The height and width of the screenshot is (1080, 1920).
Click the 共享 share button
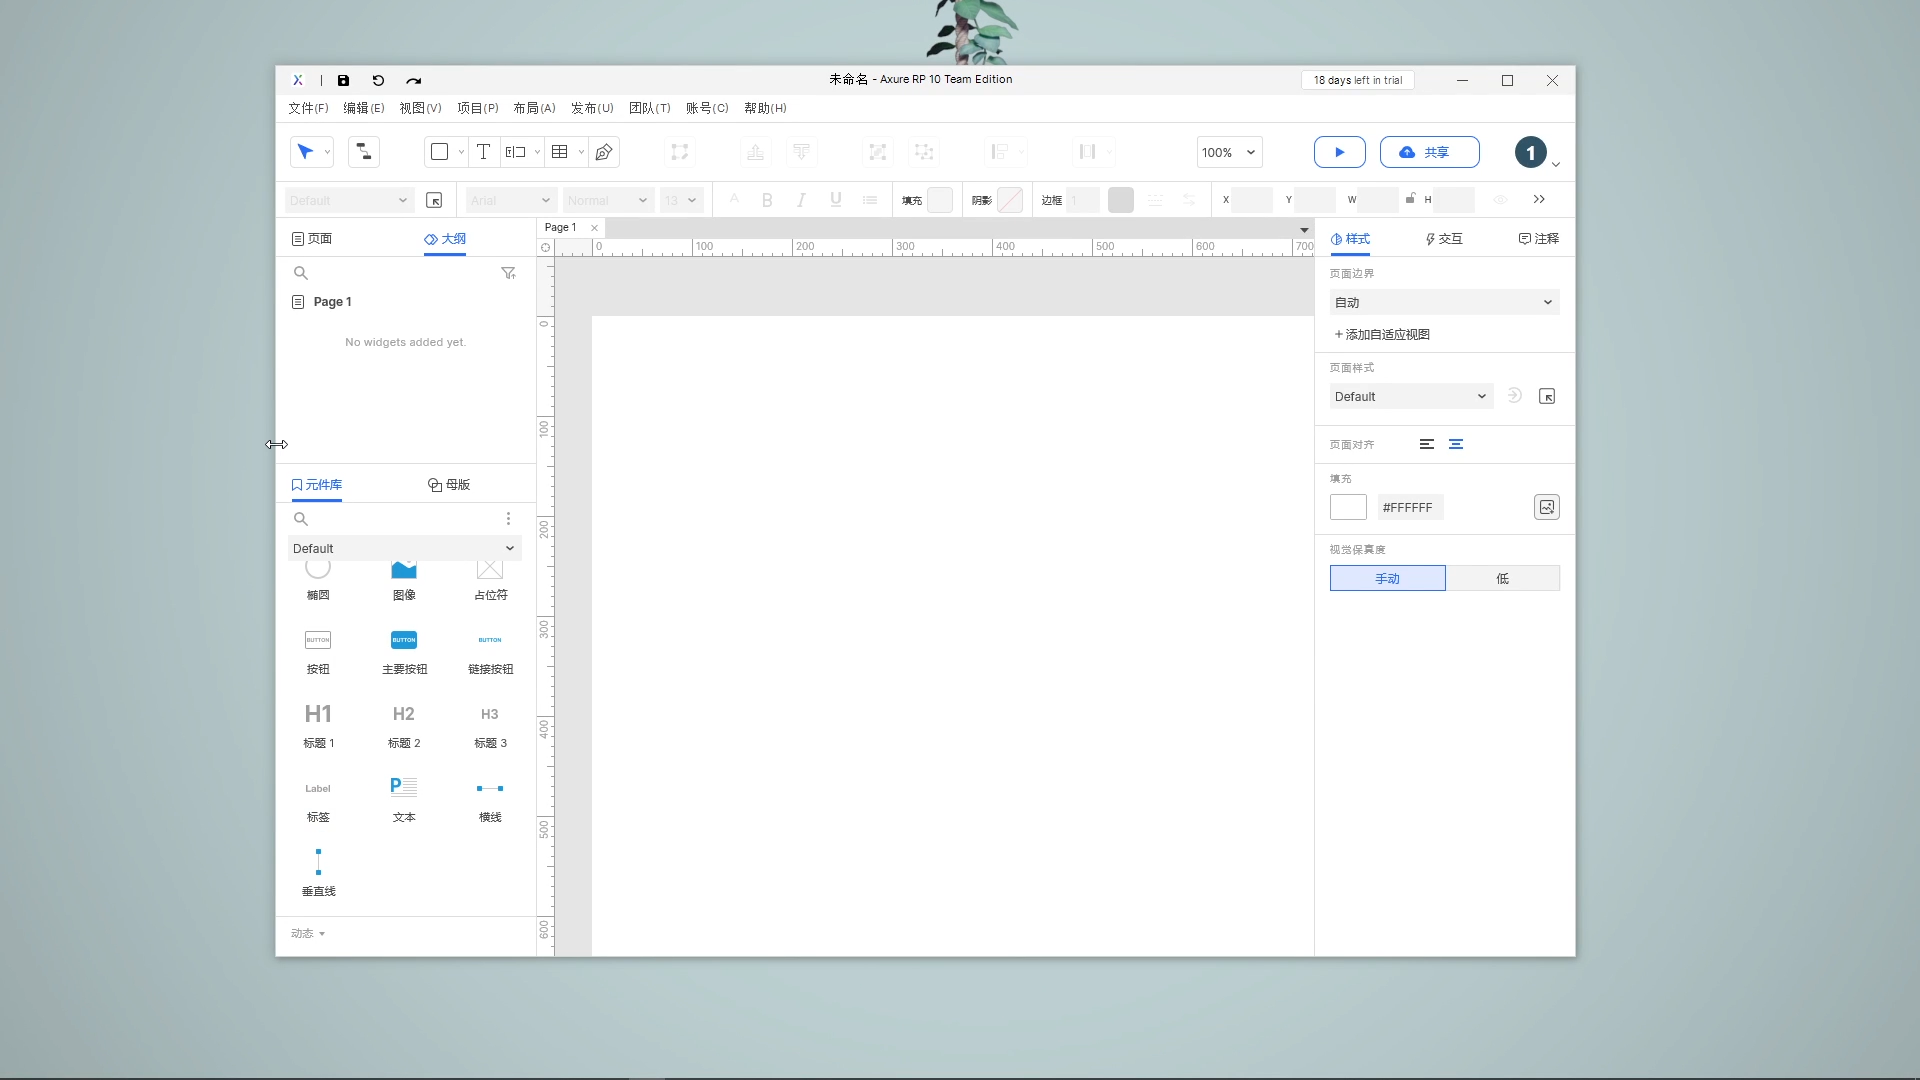[x=1429, y=152]
